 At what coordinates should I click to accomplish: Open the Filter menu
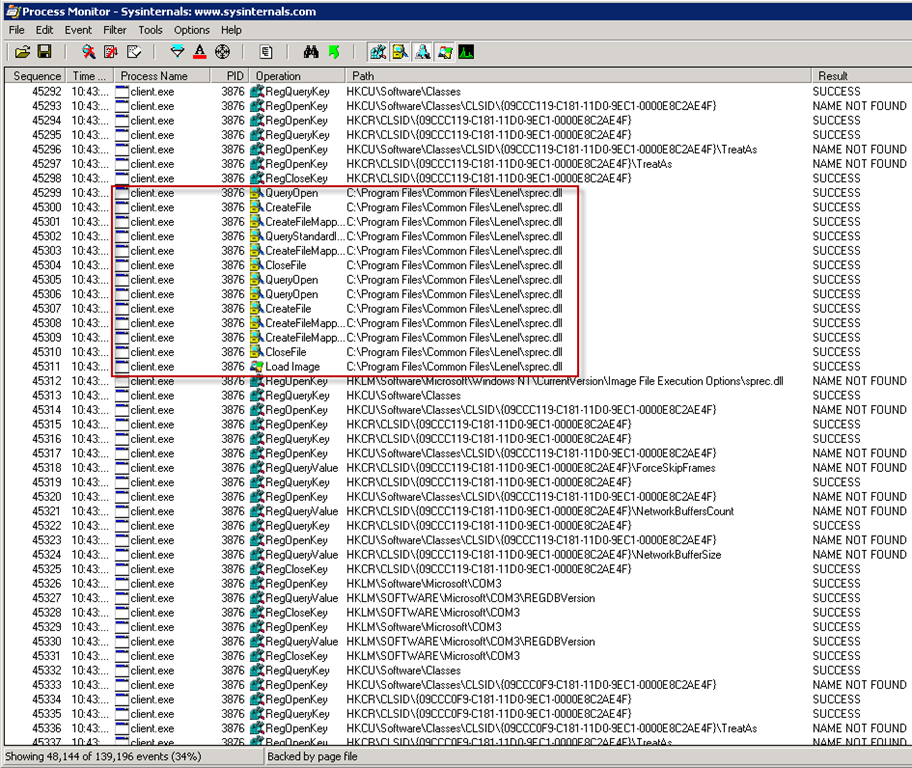(x=115, y=30)
